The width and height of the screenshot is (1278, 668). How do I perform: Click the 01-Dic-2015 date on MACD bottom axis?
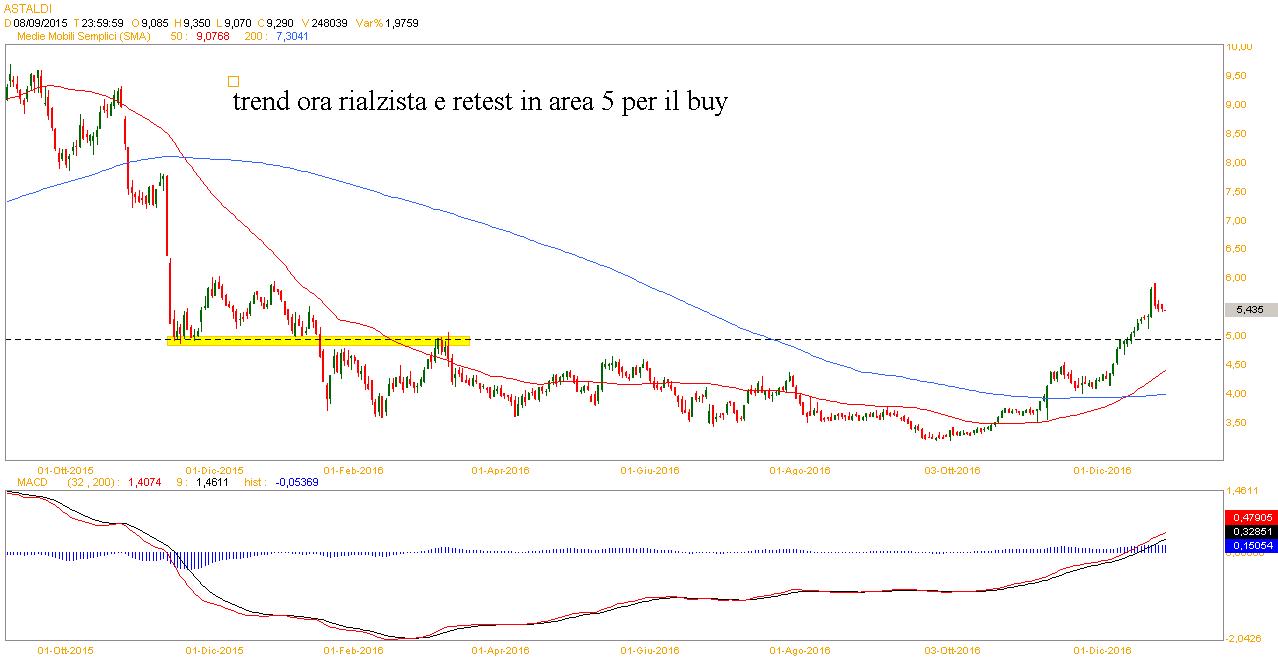point(215,650)
